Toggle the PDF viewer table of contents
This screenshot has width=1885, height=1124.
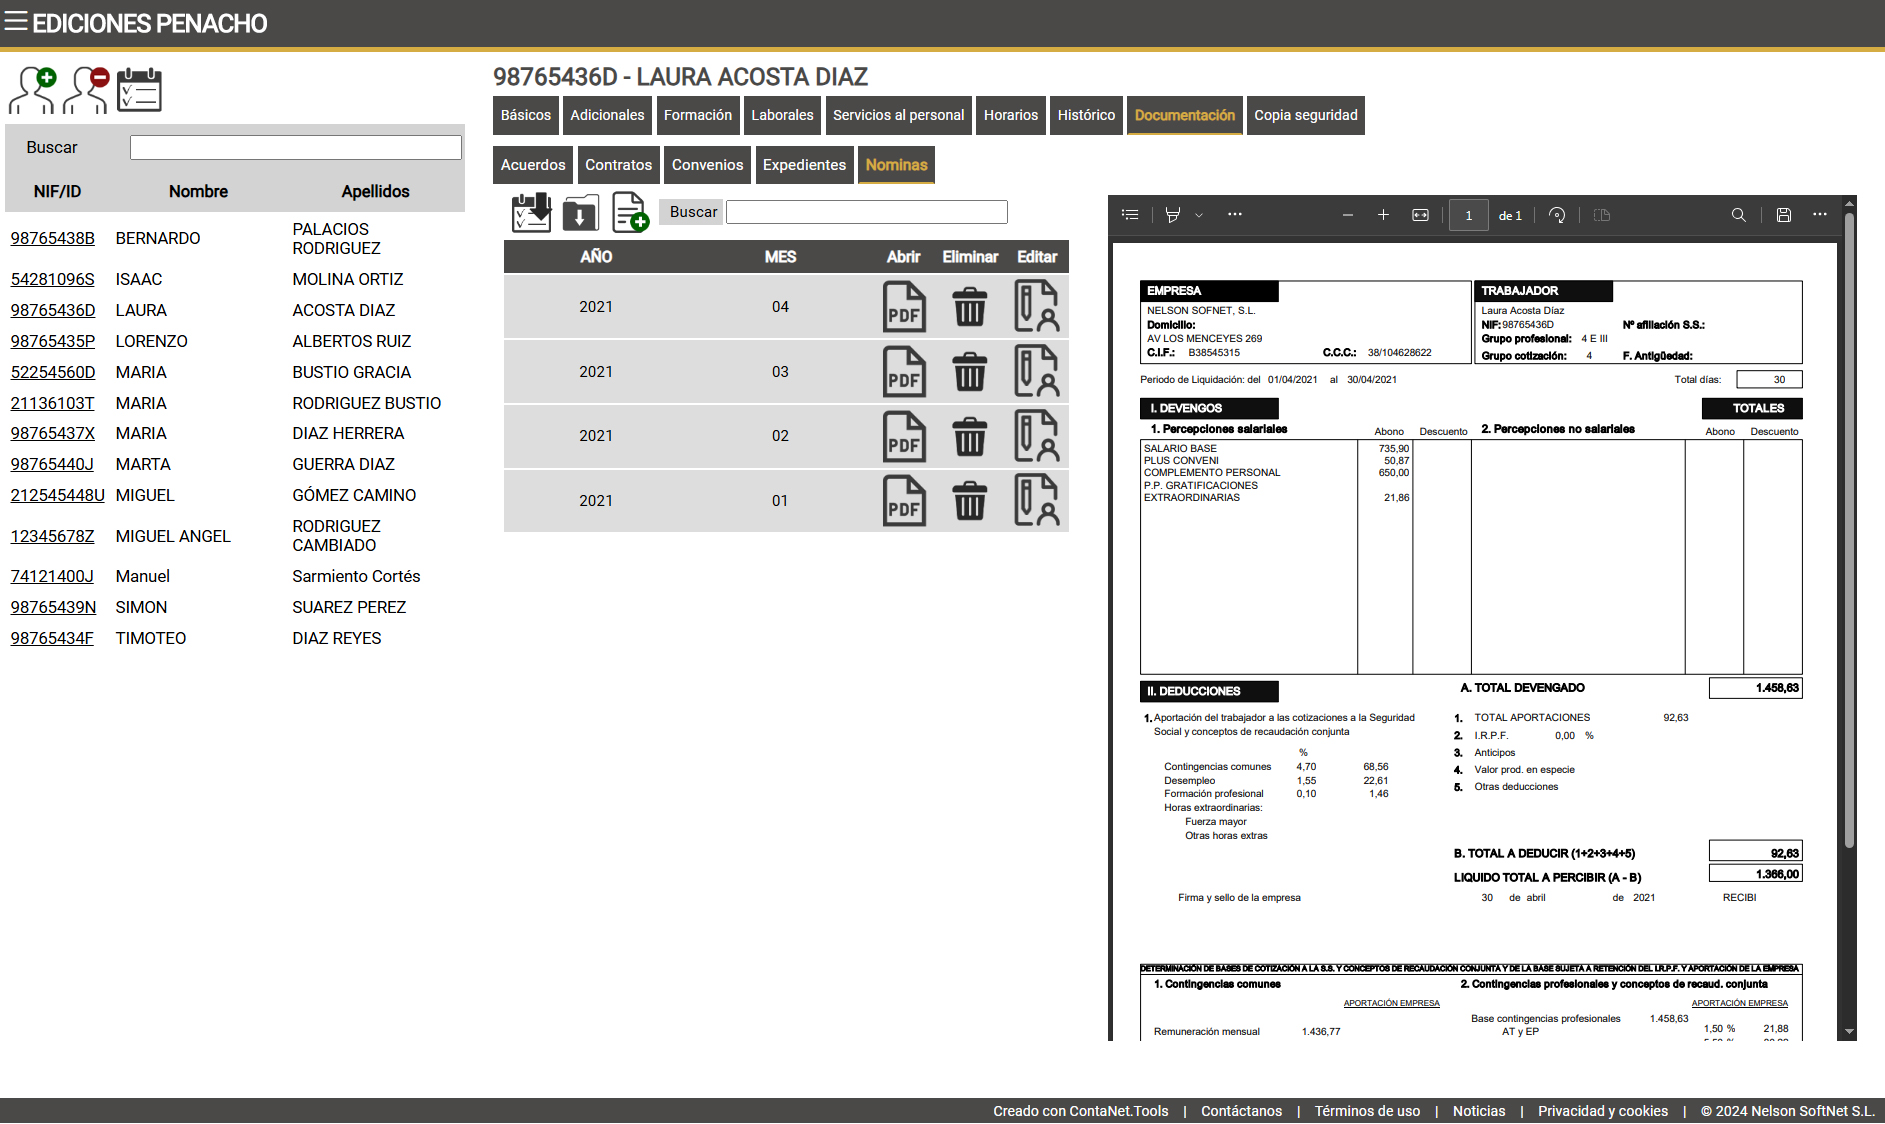click(x=1131, y=215)
